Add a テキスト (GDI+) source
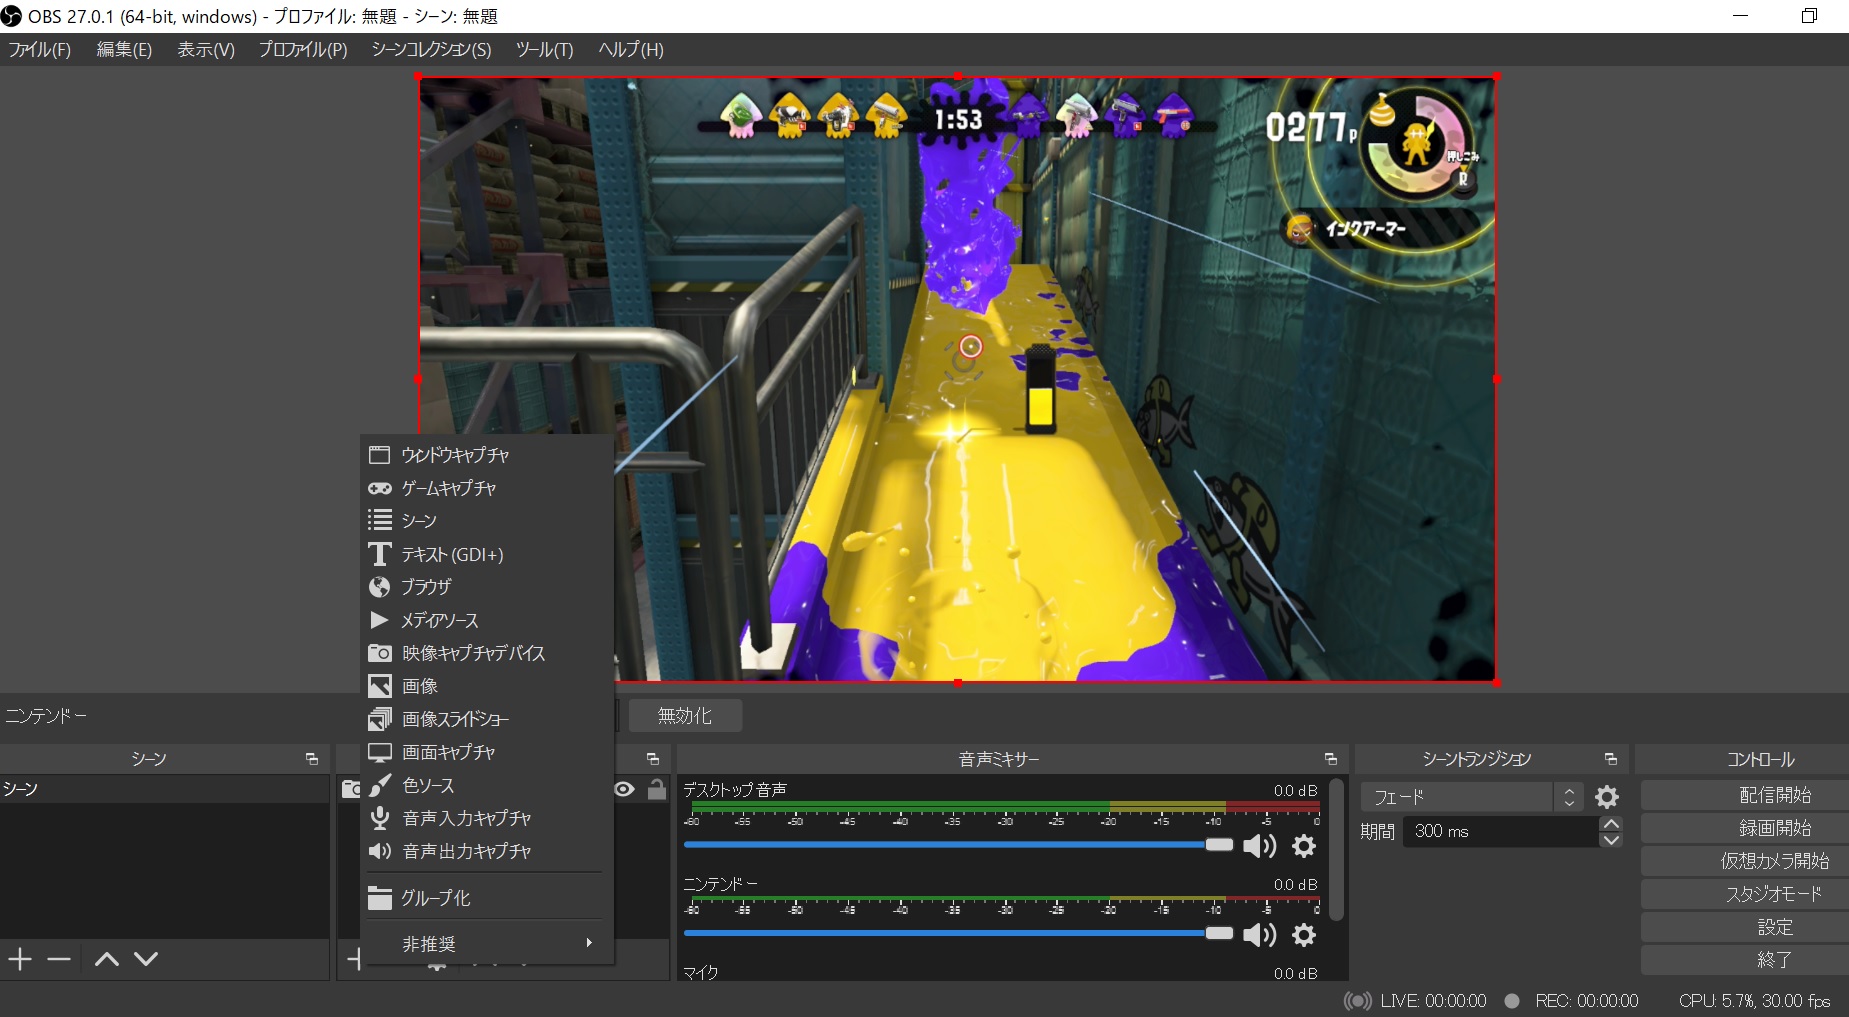 coord(488,554)
